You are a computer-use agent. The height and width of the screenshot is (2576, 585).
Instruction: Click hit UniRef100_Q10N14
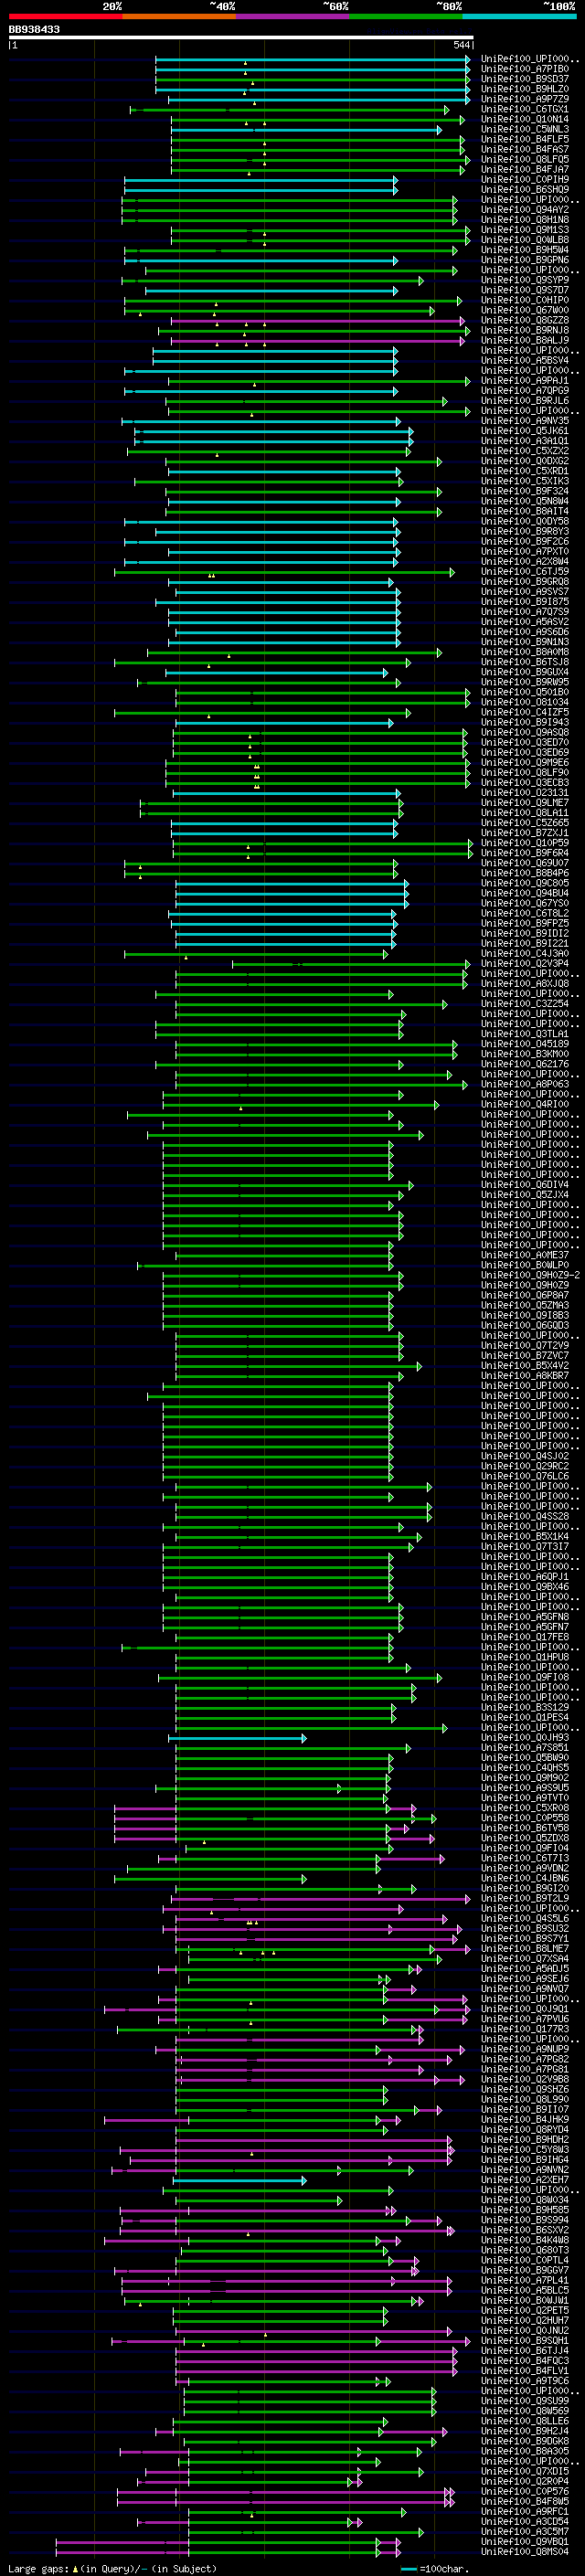point(525,119)
